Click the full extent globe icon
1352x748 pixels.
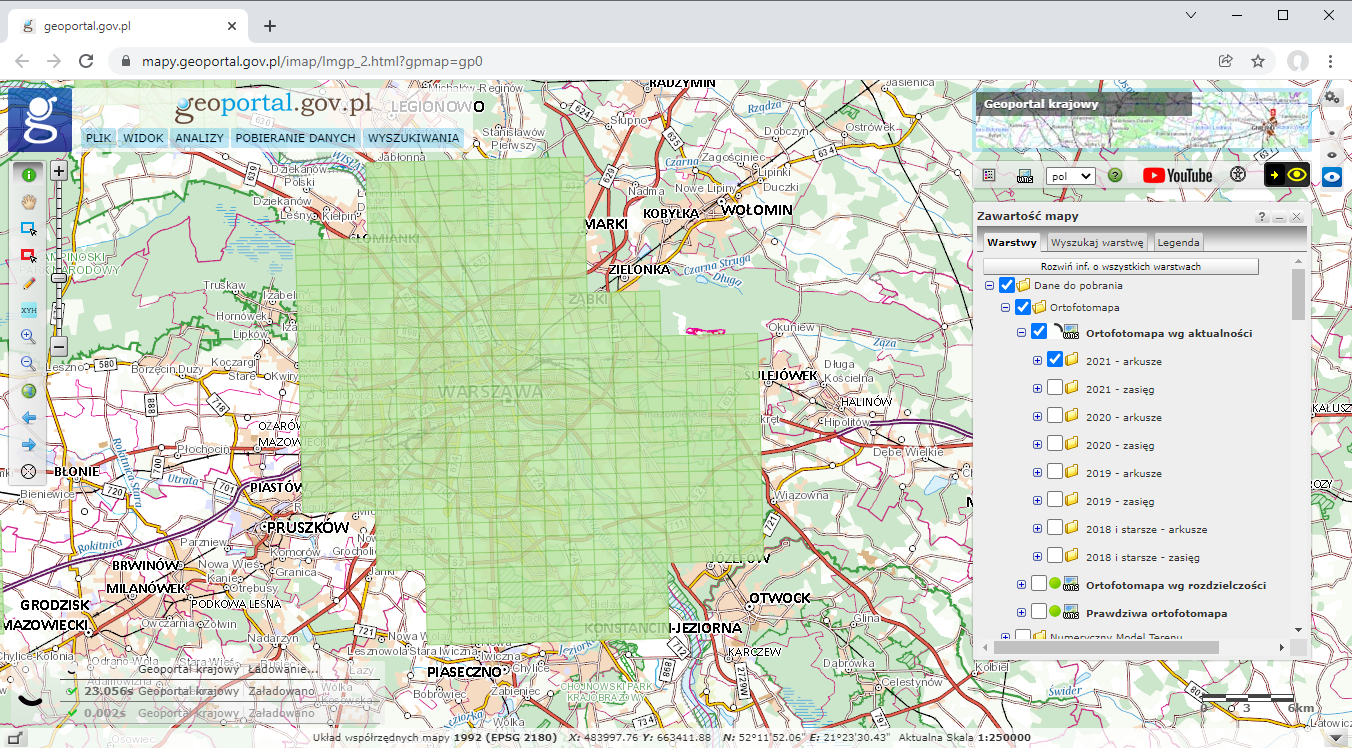29,391
